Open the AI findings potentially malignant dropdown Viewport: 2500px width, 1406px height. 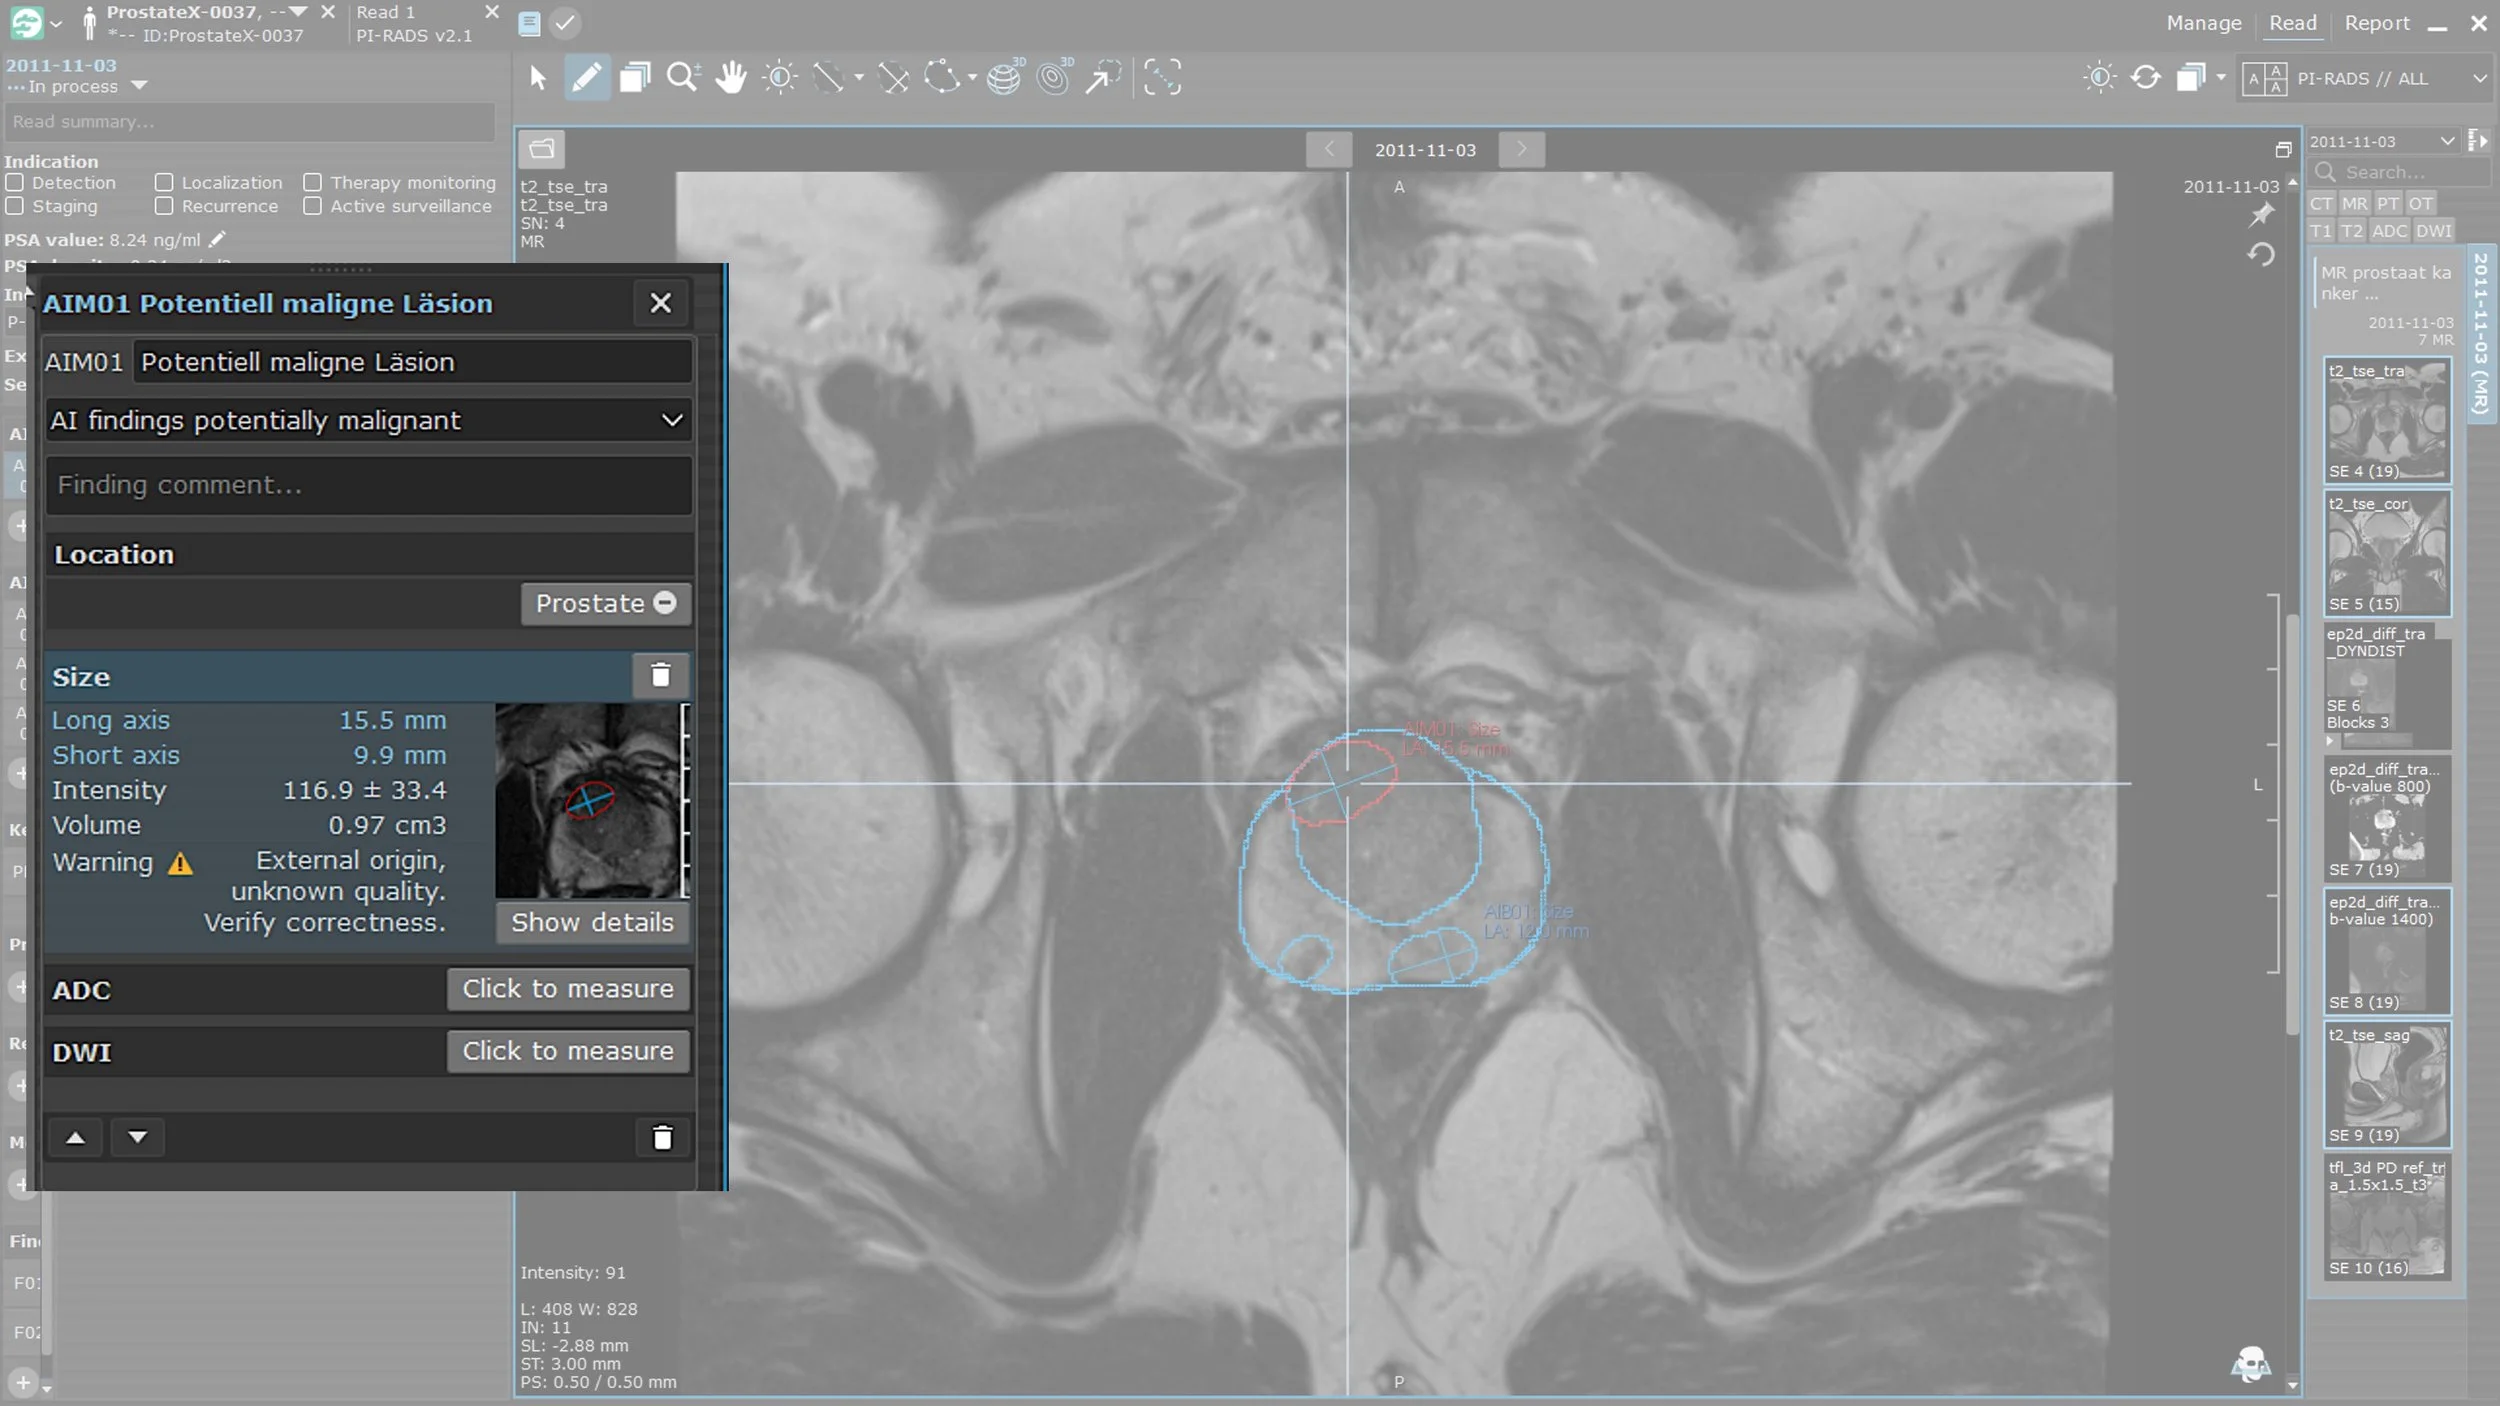click(368, 421)
